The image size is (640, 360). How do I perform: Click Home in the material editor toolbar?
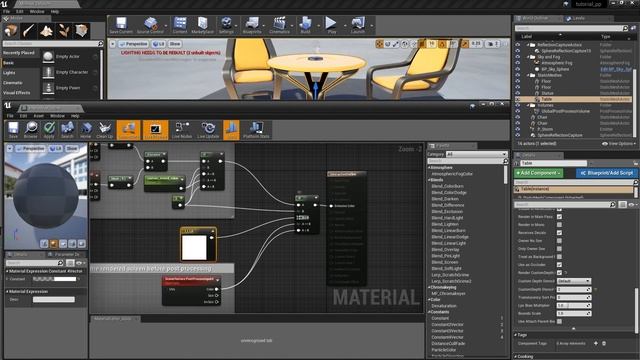pos(86,130)
